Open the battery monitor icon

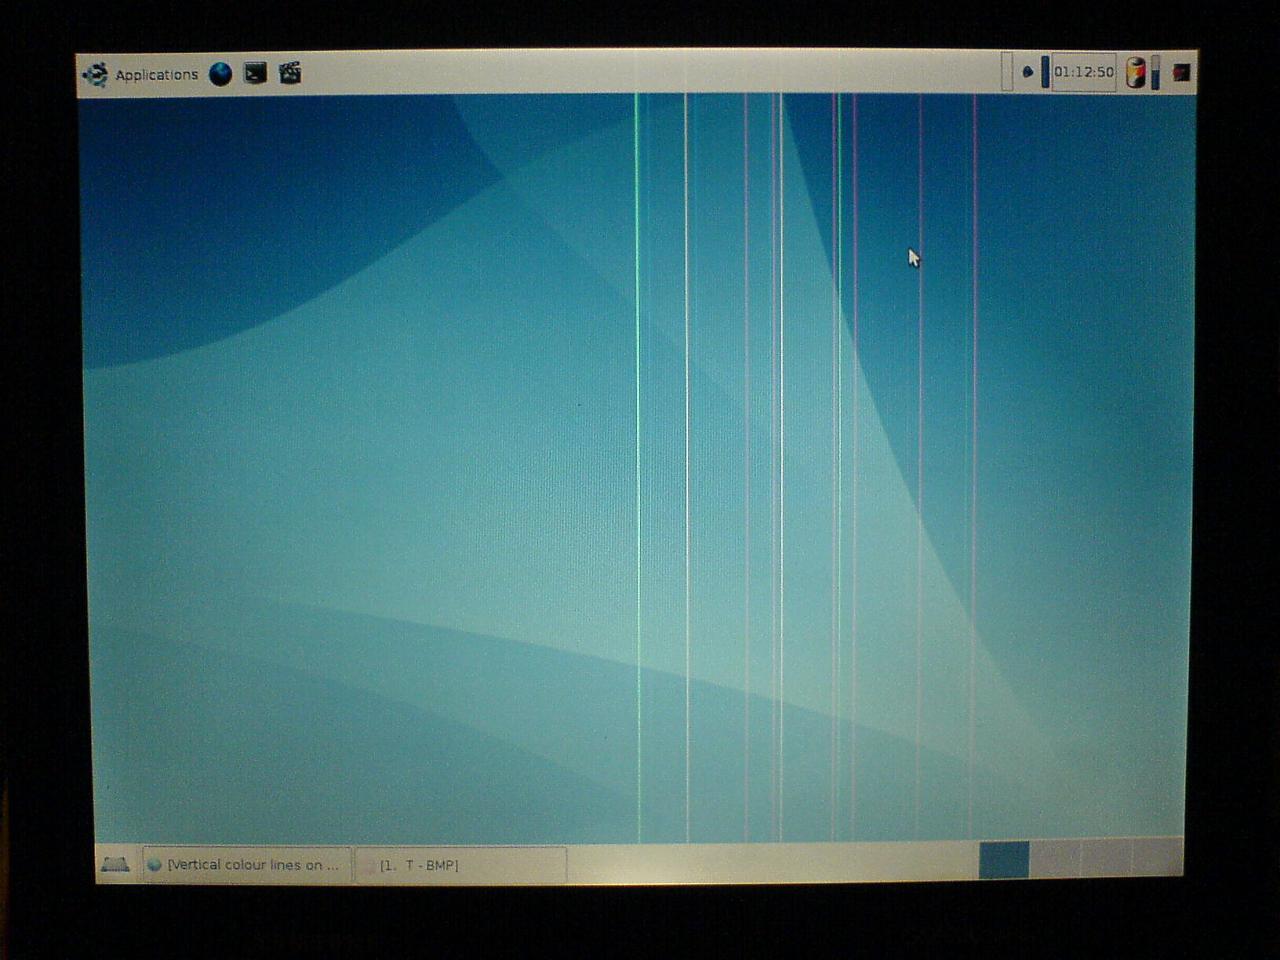(1135, 72)
